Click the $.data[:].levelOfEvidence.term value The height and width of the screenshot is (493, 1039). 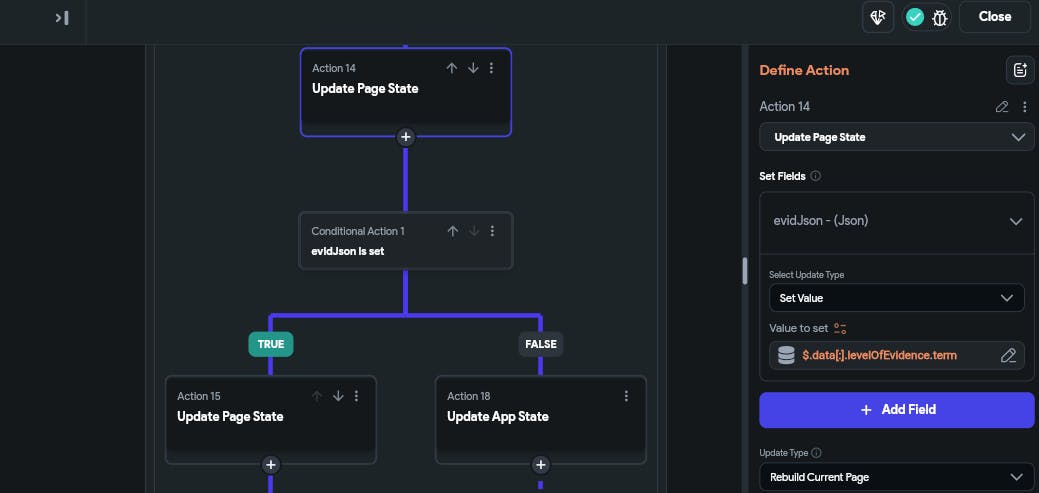pos(879,356)
